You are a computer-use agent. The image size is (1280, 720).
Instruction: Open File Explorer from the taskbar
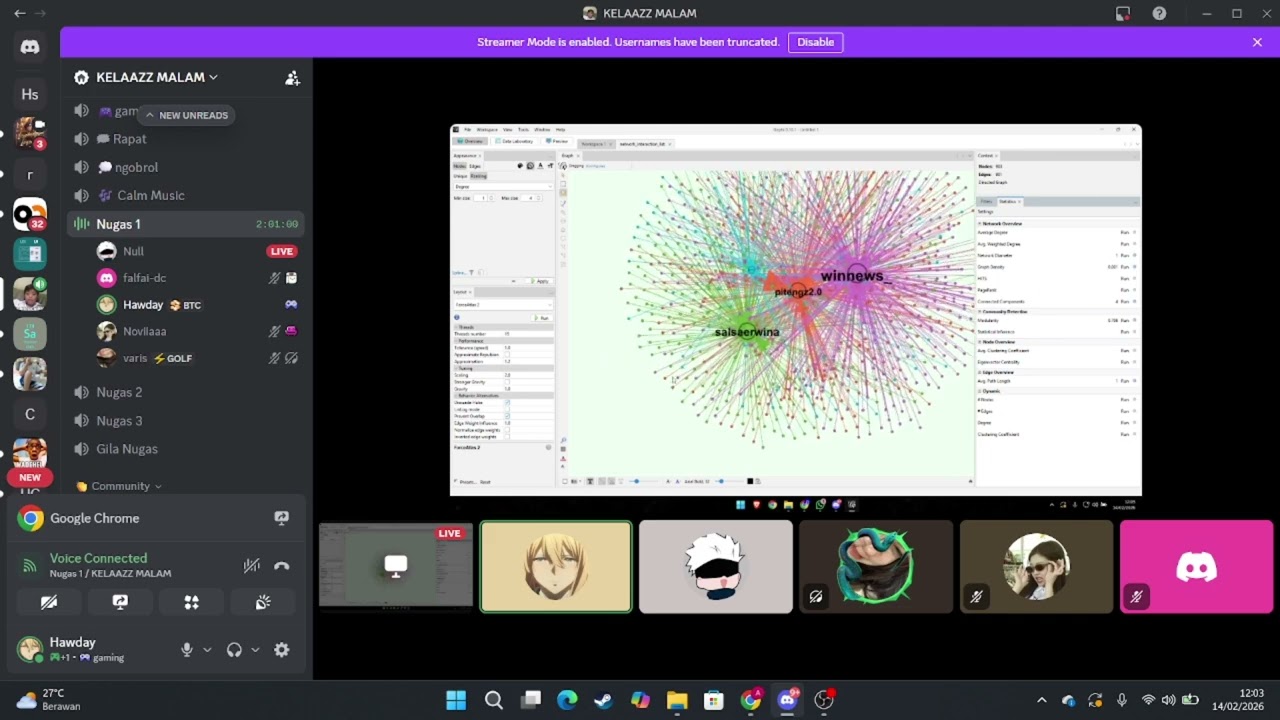coord(677,700)
